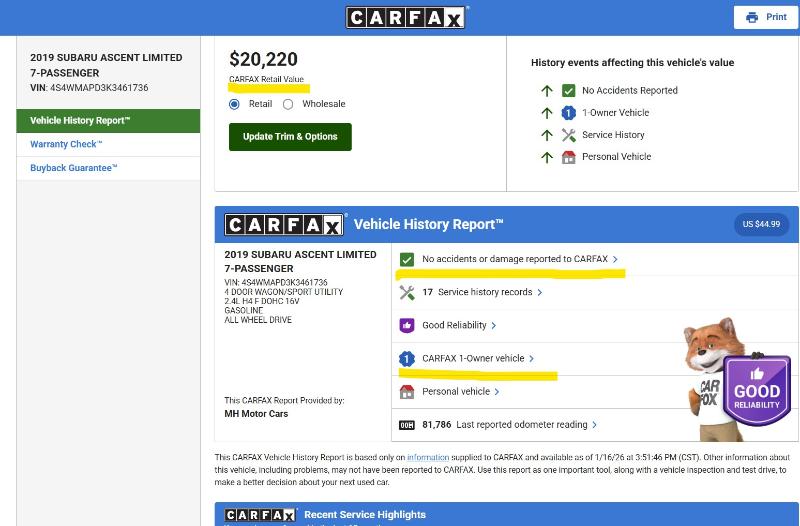The image size is (800, 526).
Task: Click the blue 1-Owner badge icon in report
Action: pos(407,358)
